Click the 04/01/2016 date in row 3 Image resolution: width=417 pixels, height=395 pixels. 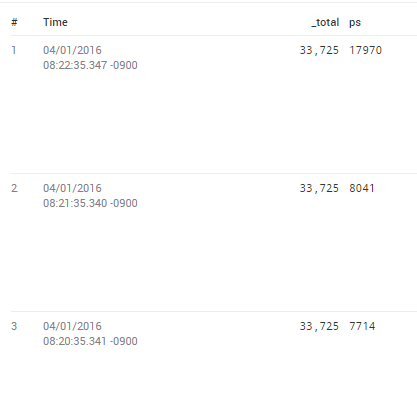(72, 326)
